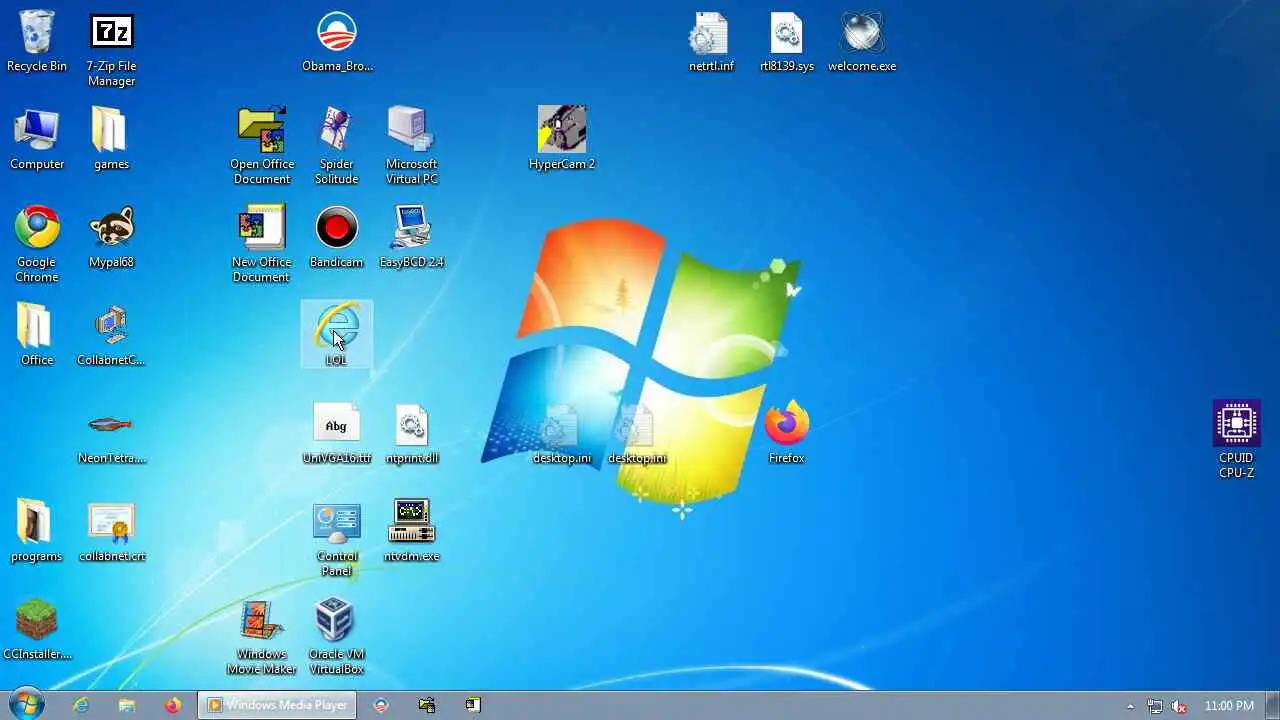Select the collabnet.crt certificate file
The image size is (1280, 720).
(x=111, y=531)
